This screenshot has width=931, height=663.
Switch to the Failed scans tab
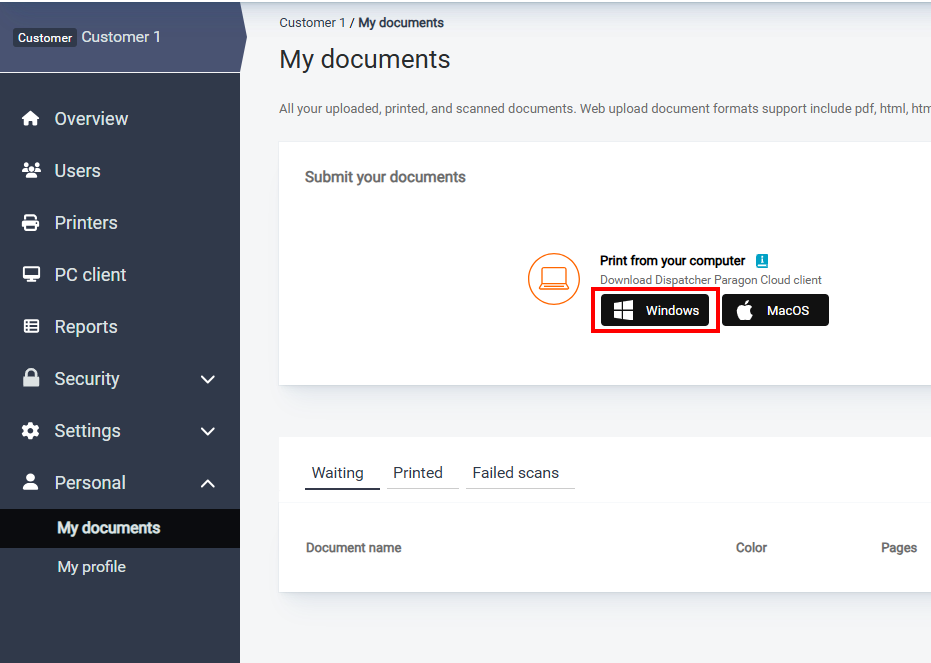[515, 473]
